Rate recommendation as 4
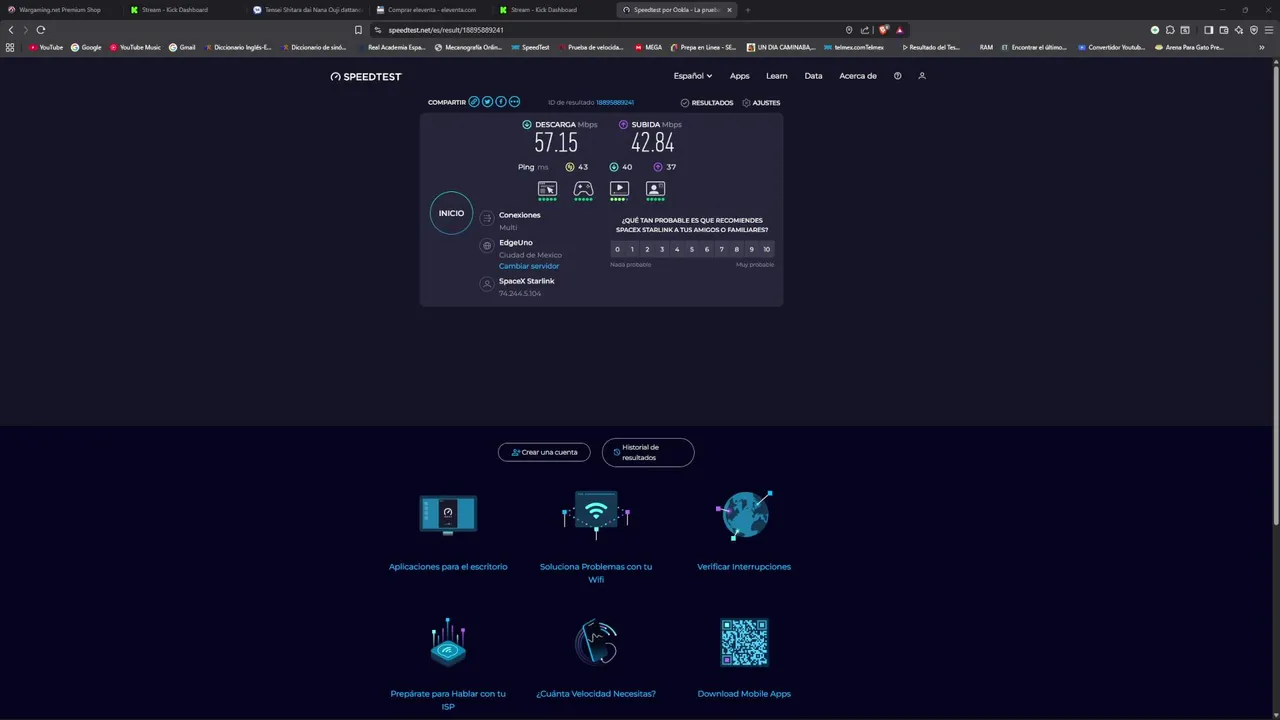 677,249
